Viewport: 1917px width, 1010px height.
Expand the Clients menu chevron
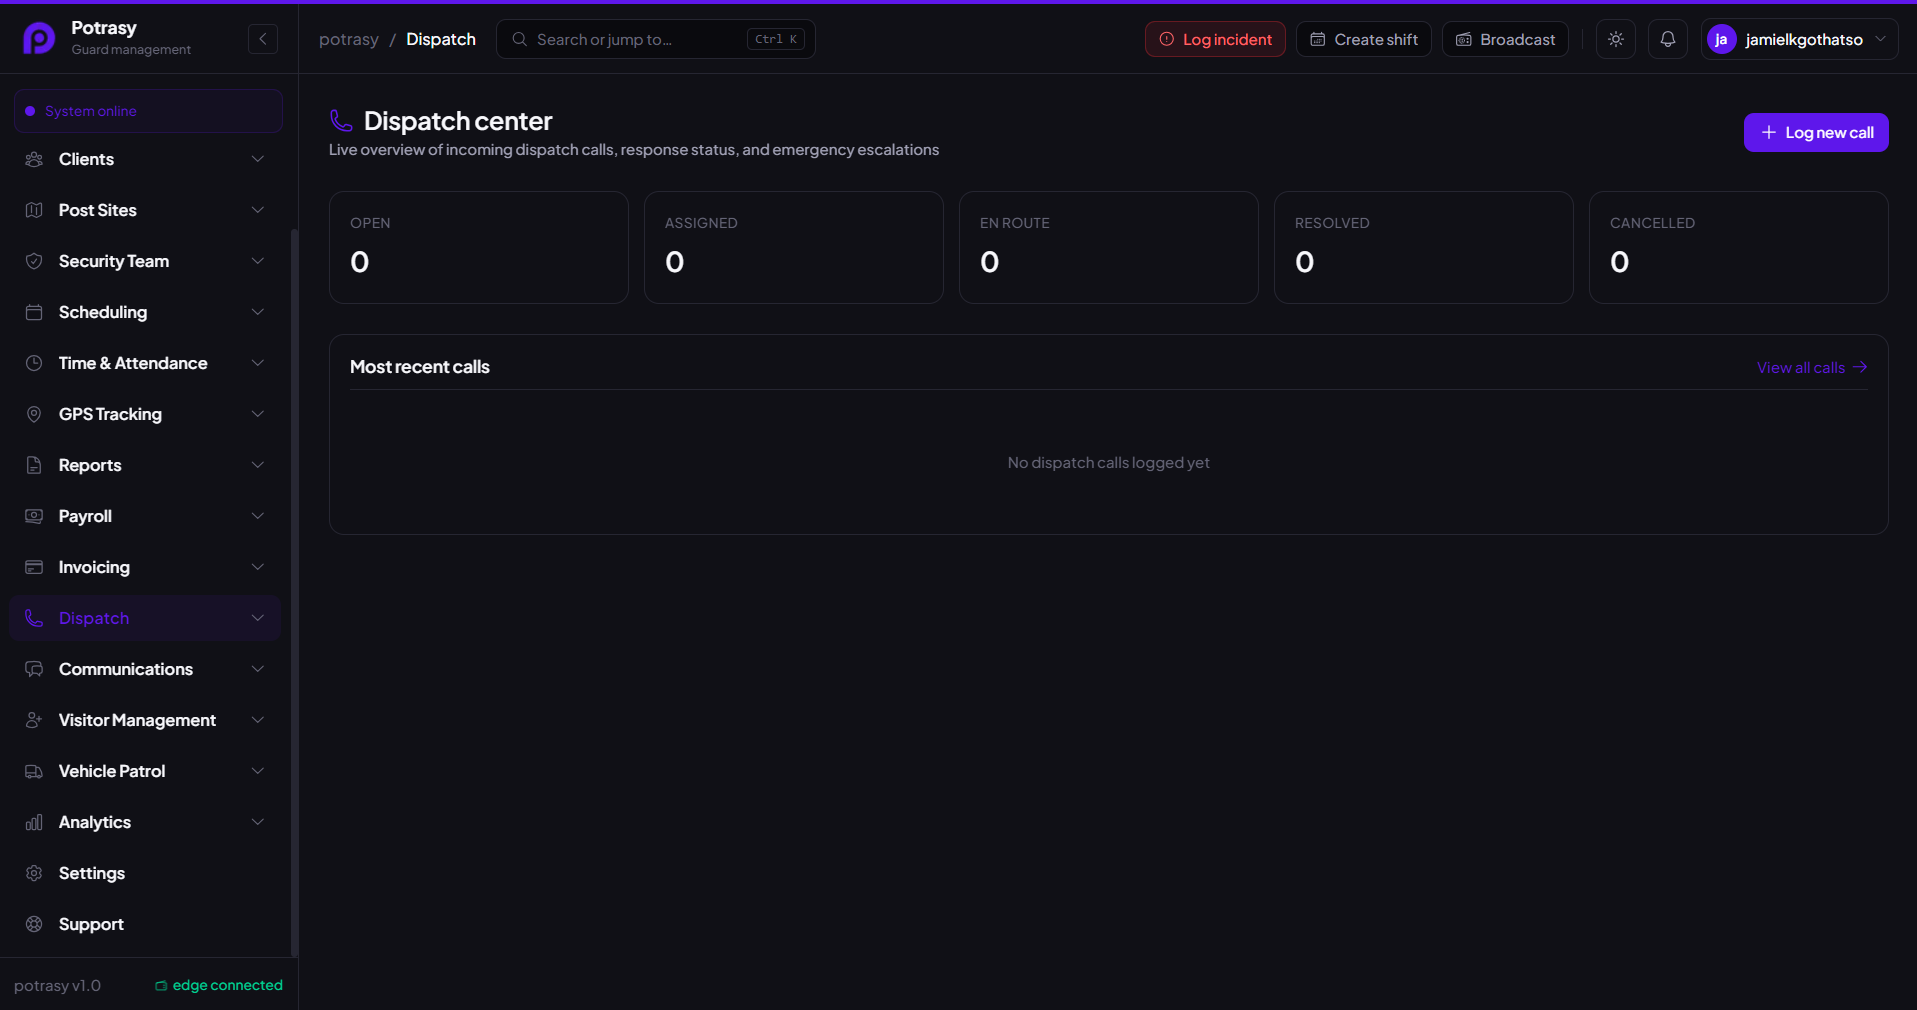[x=258, y=159]
